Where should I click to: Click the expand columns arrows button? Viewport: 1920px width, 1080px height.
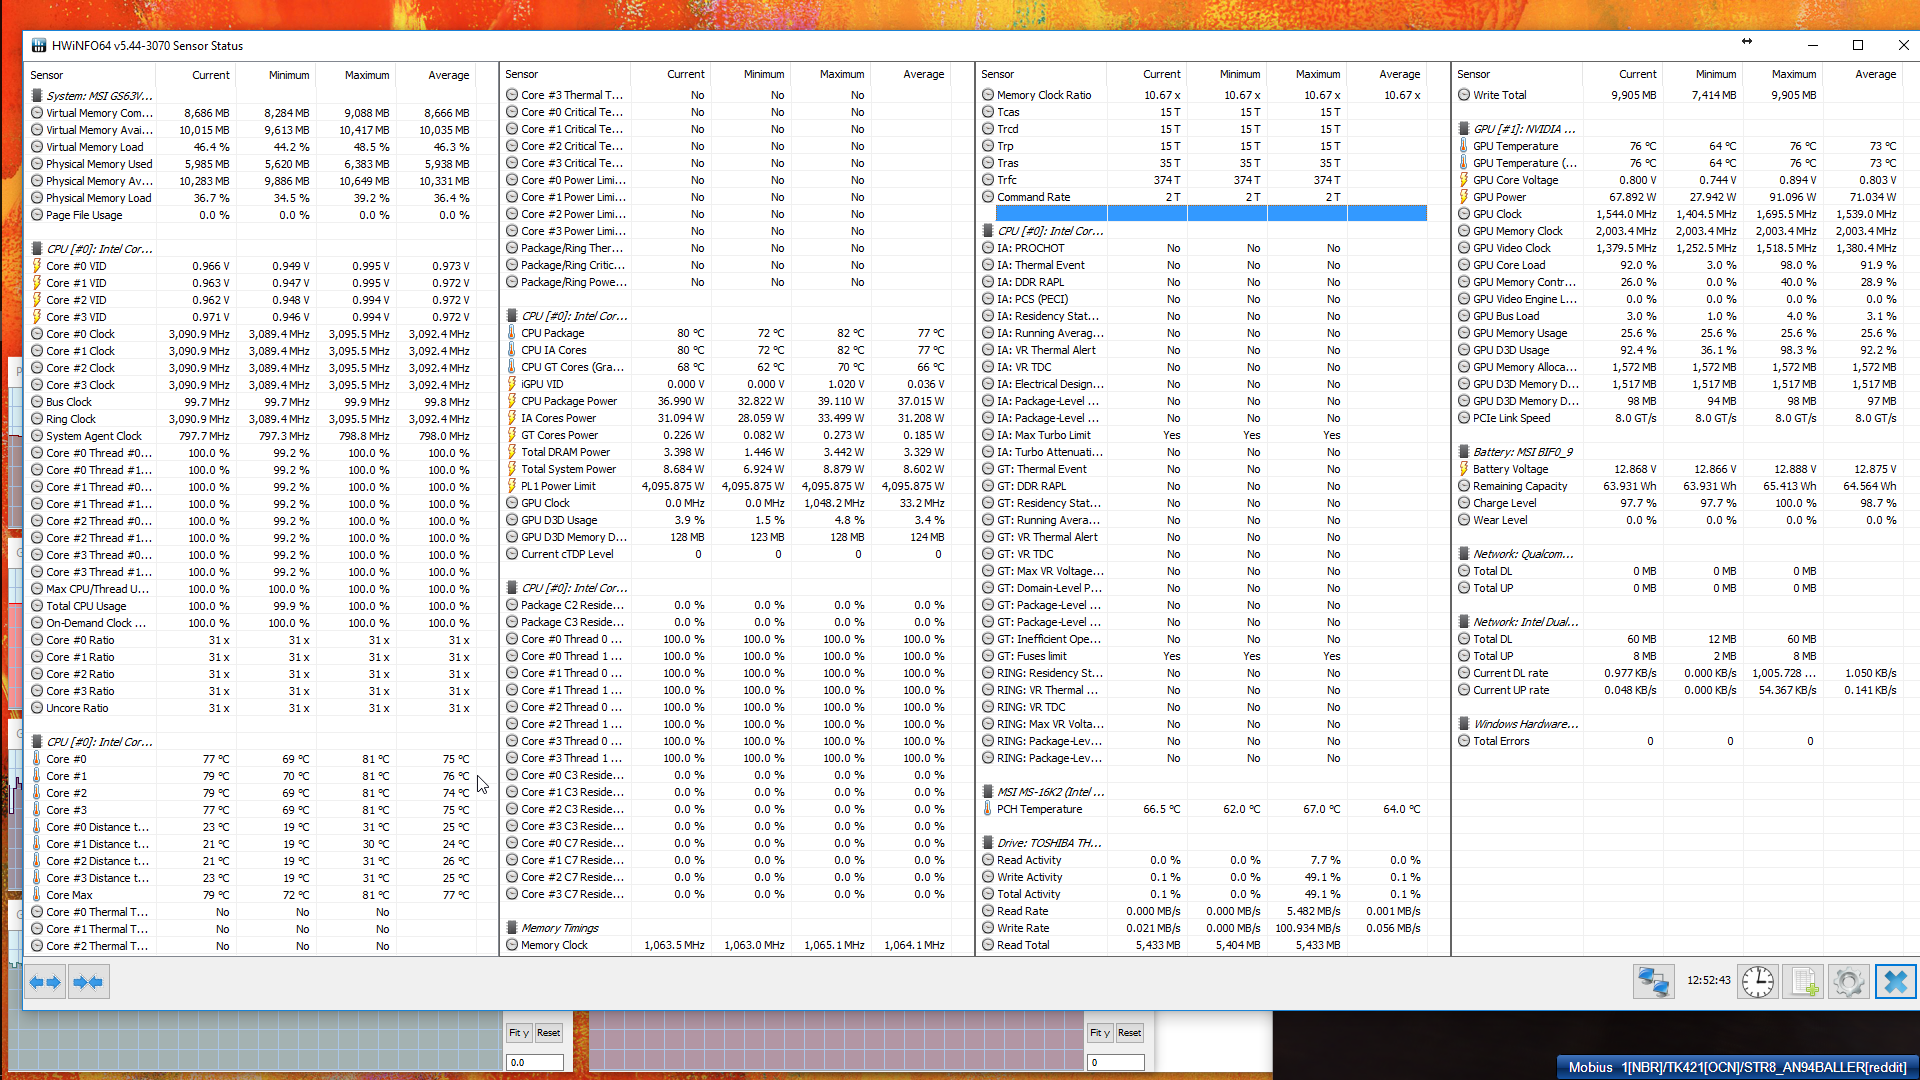pos(46,982)
